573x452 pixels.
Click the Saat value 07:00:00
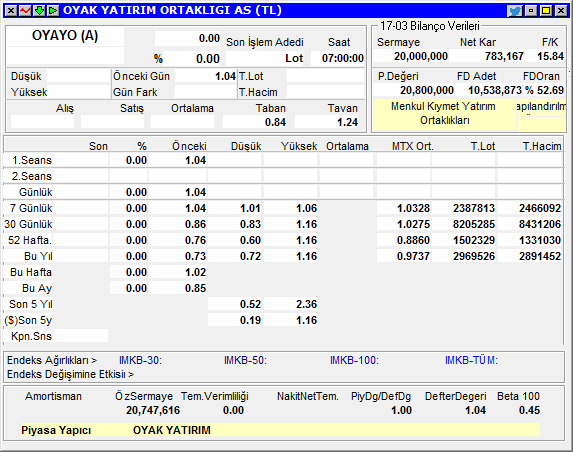click(343, 58)
